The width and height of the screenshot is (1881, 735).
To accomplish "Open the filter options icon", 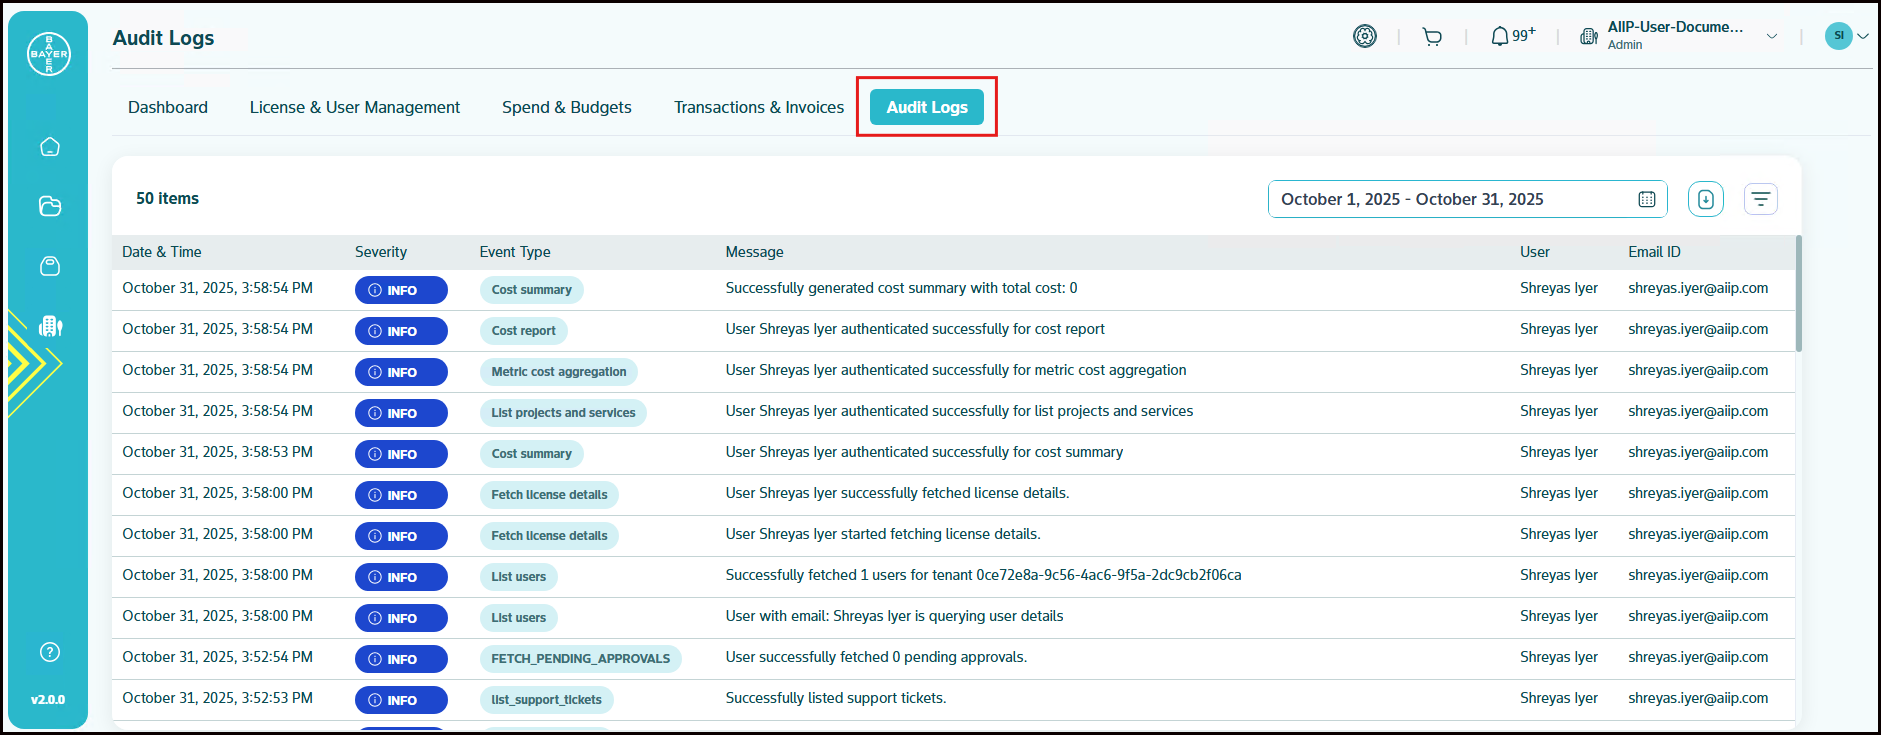I will click(1760, 199).
